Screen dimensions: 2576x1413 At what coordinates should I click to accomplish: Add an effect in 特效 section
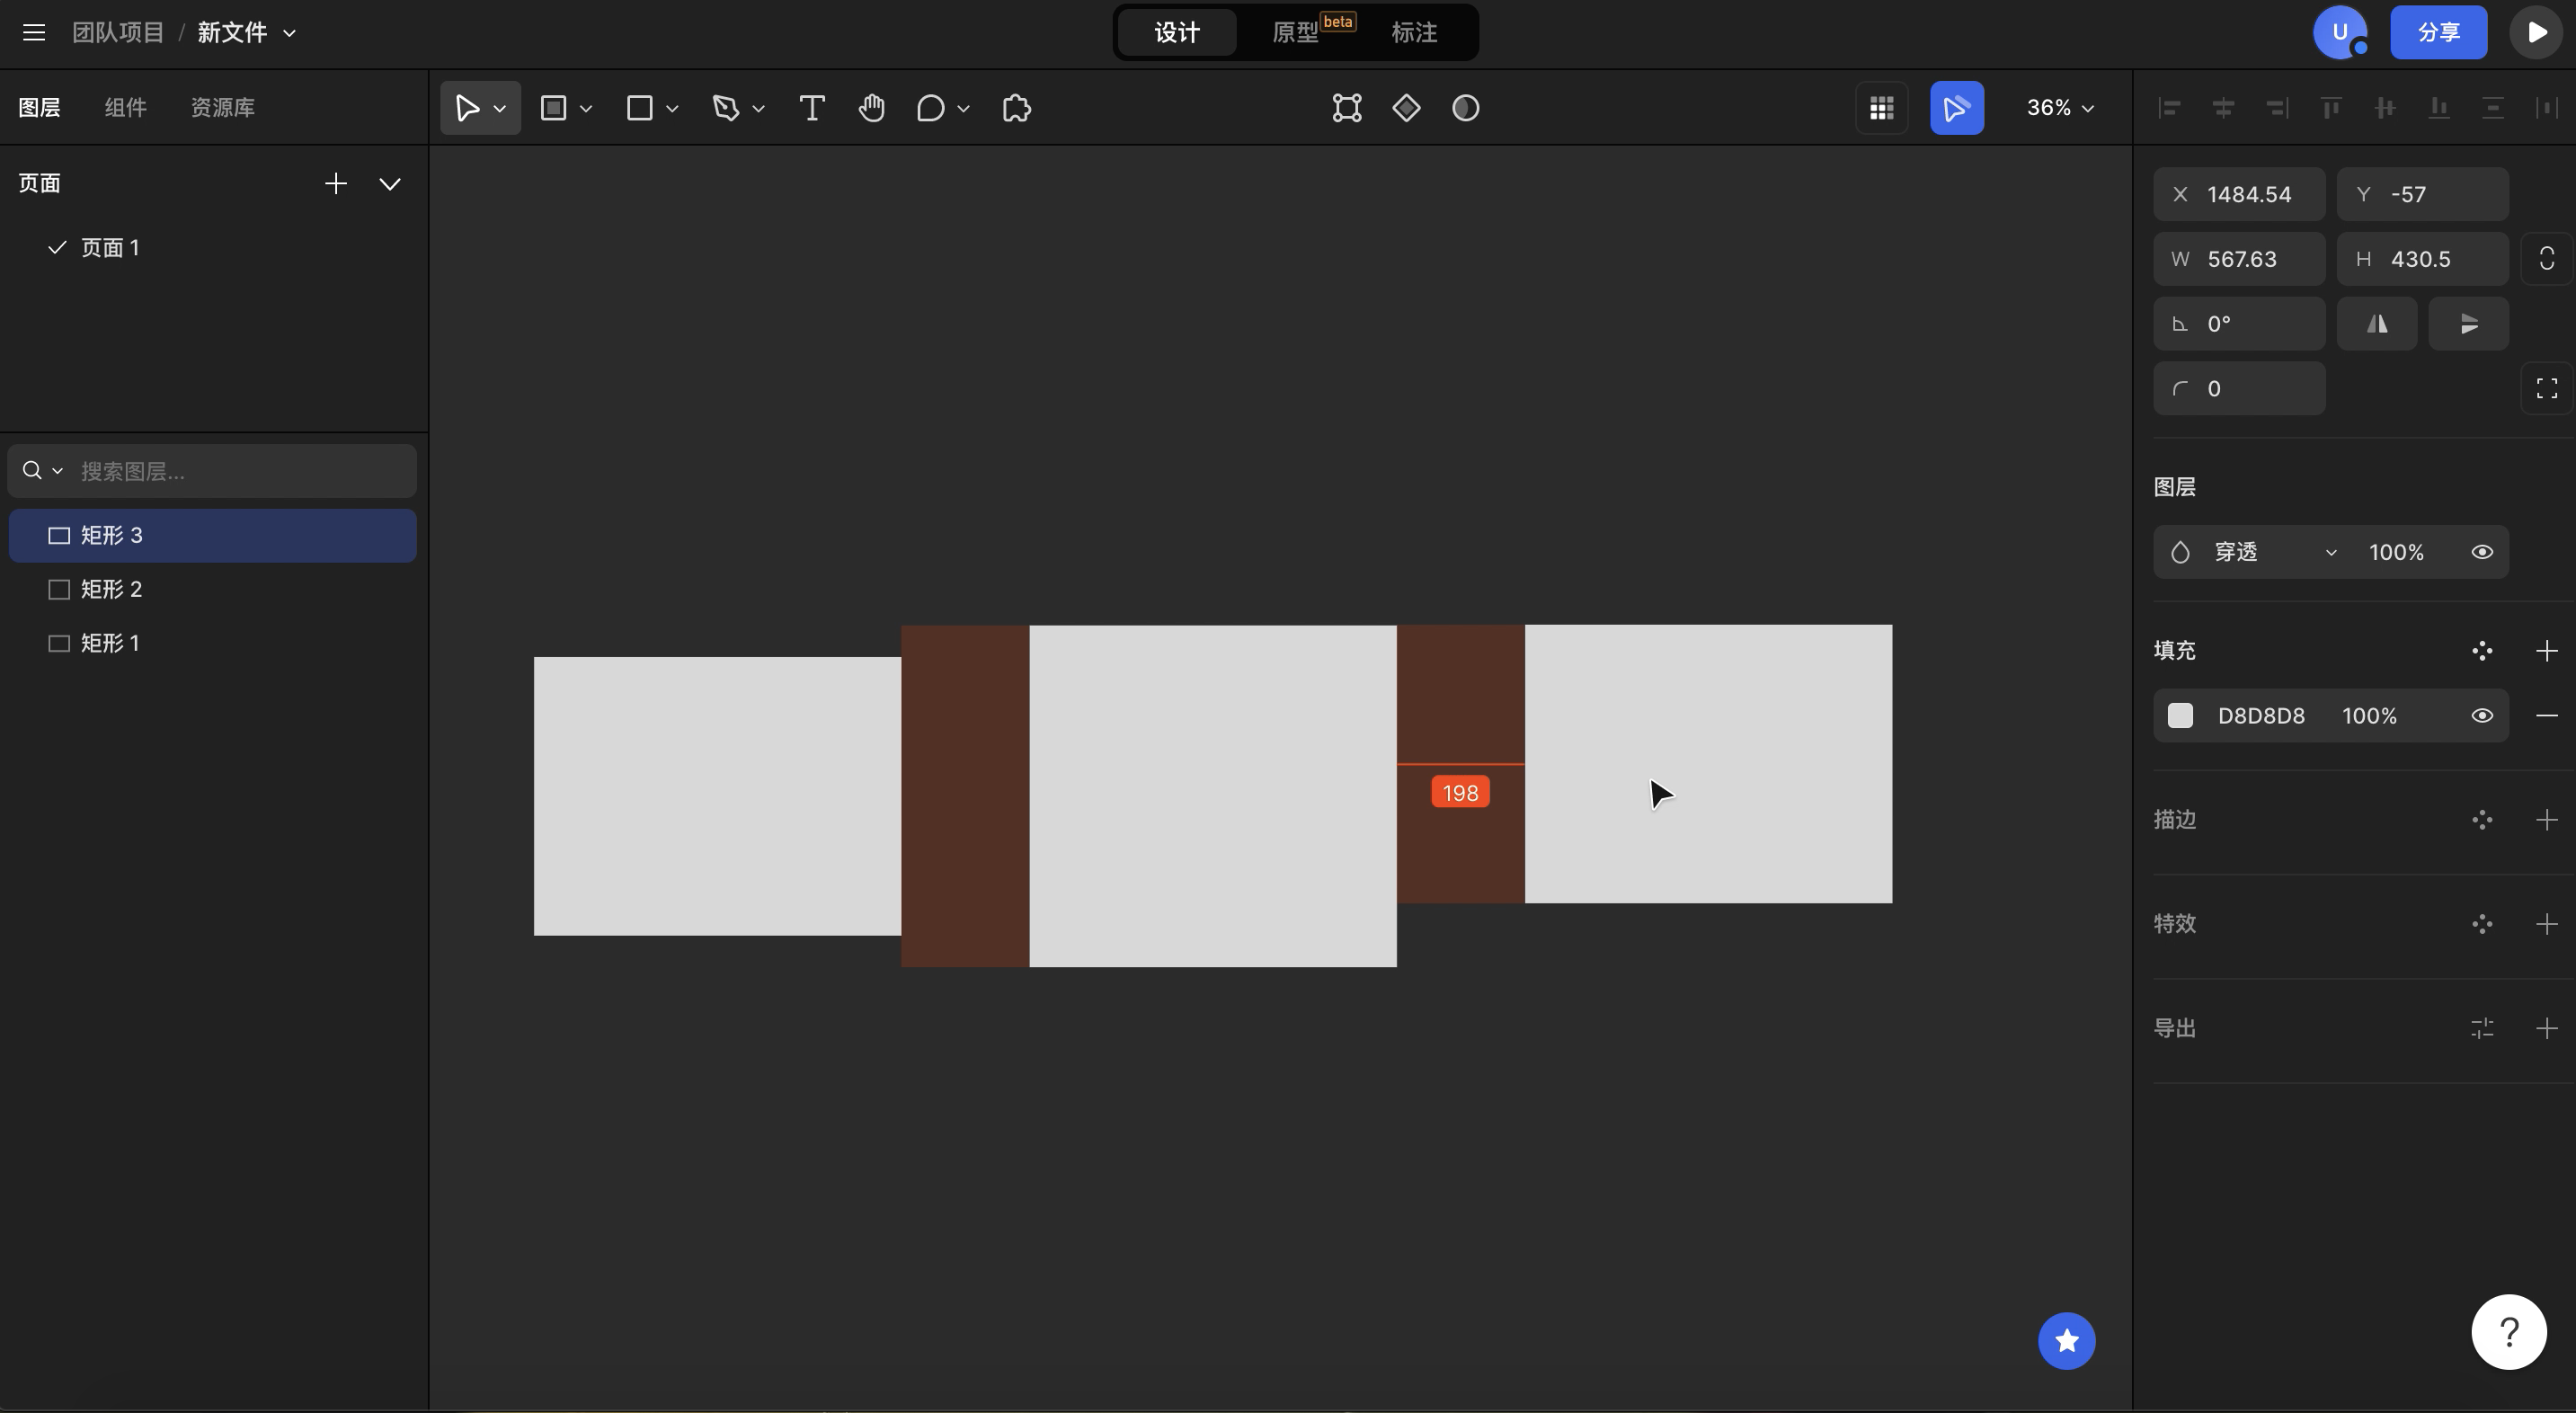click(2547, 924)
